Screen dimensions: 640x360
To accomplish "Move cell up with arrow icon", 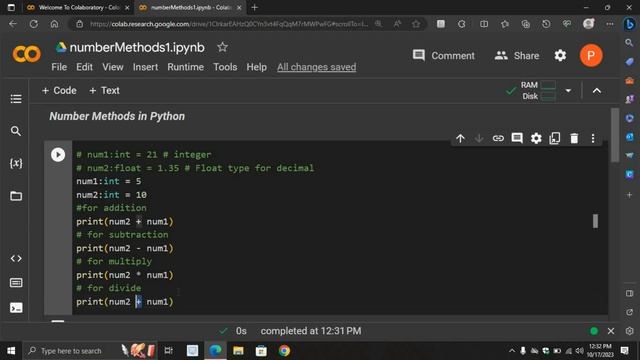I will click(460, 138).
